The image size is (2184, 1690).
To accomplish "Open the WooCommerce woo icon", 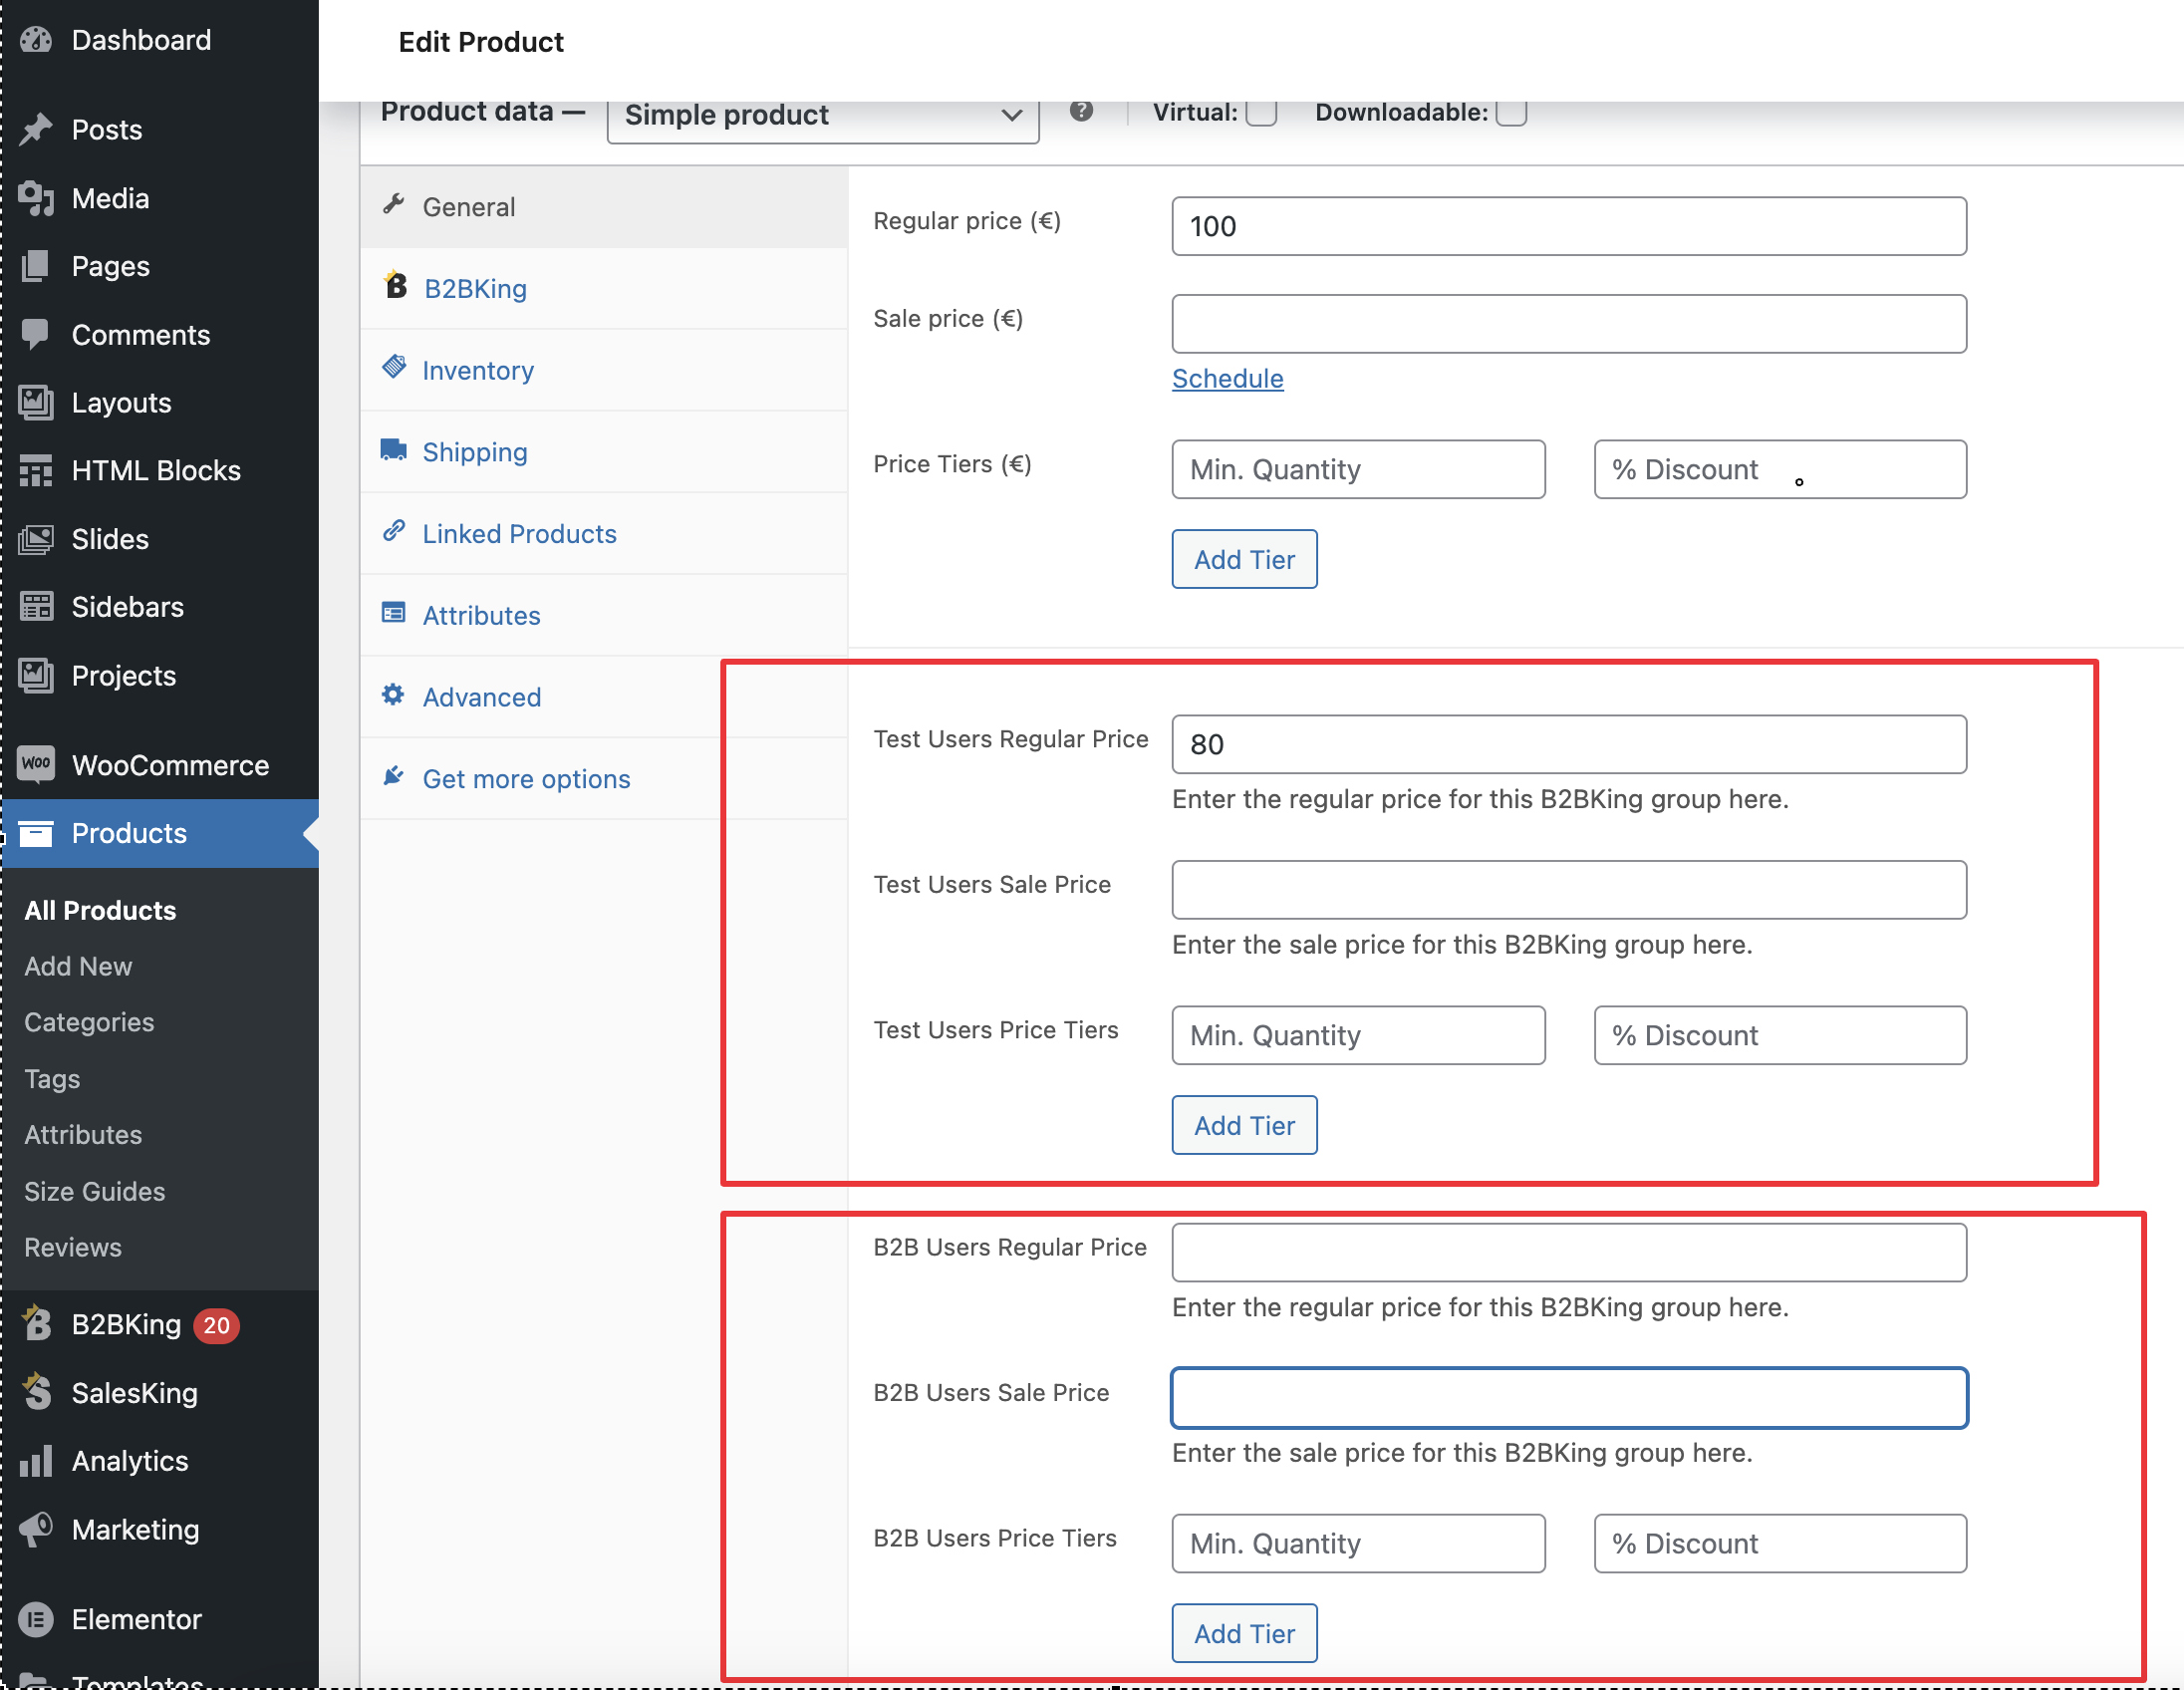I will click(36, 765).
